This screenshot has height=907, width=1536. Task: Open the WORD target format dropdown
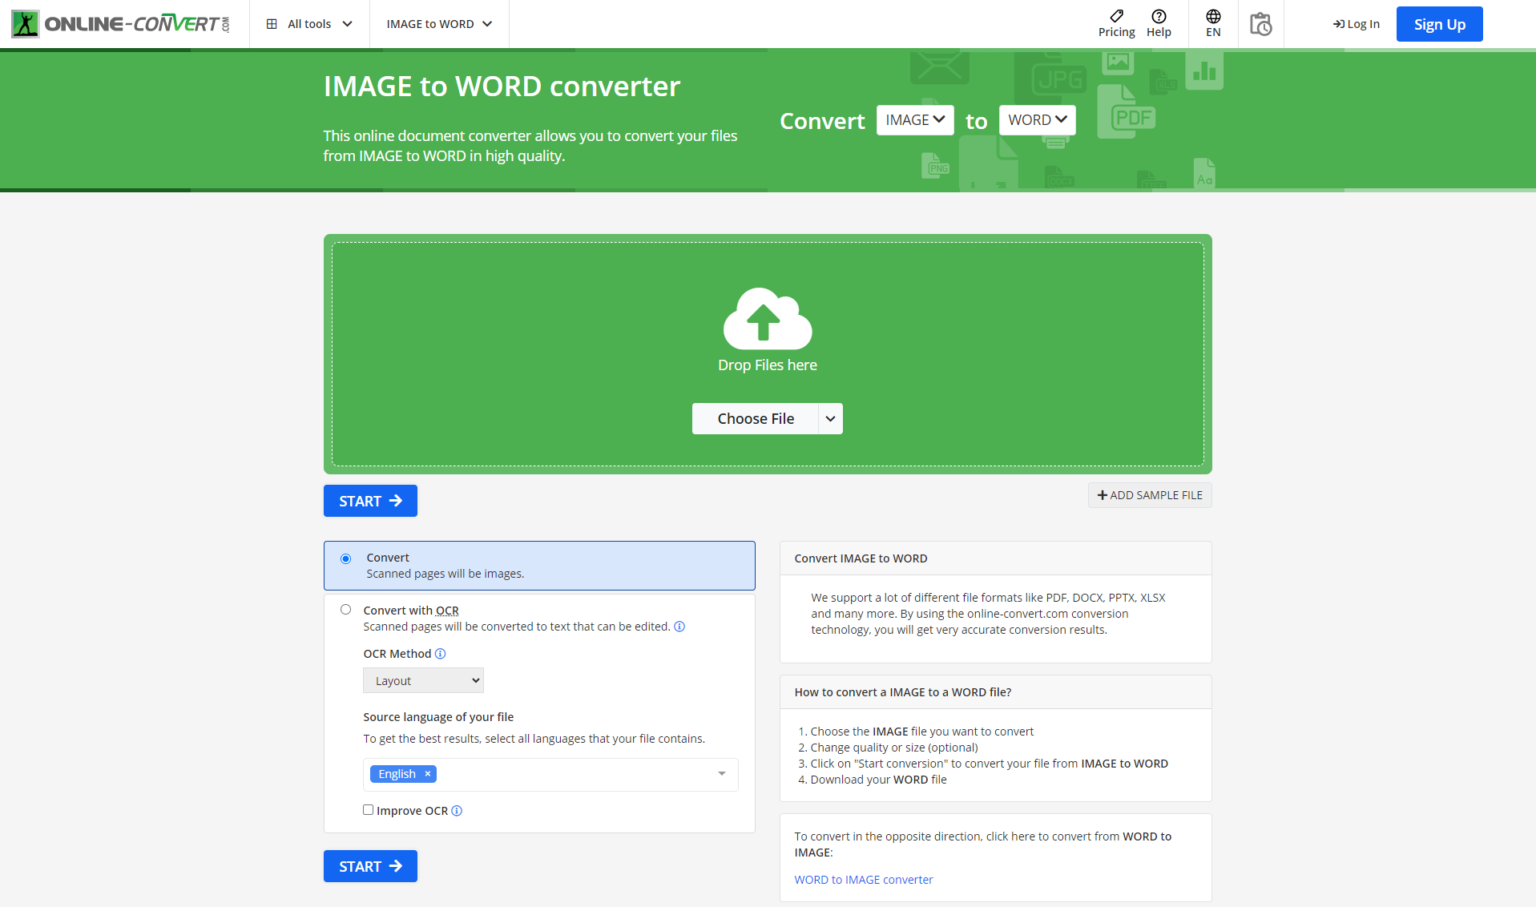tap(1037, 120)
